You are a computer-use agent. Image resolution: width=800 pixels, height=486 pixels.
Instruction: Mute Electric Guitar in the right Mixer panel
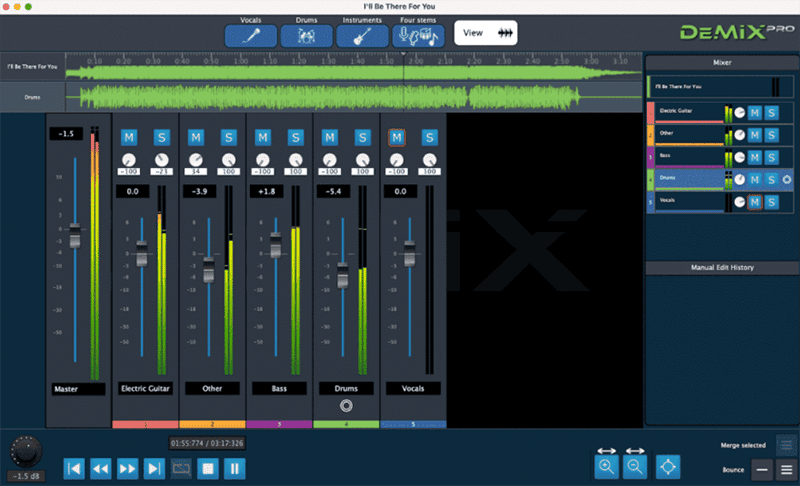pos(755,113)
